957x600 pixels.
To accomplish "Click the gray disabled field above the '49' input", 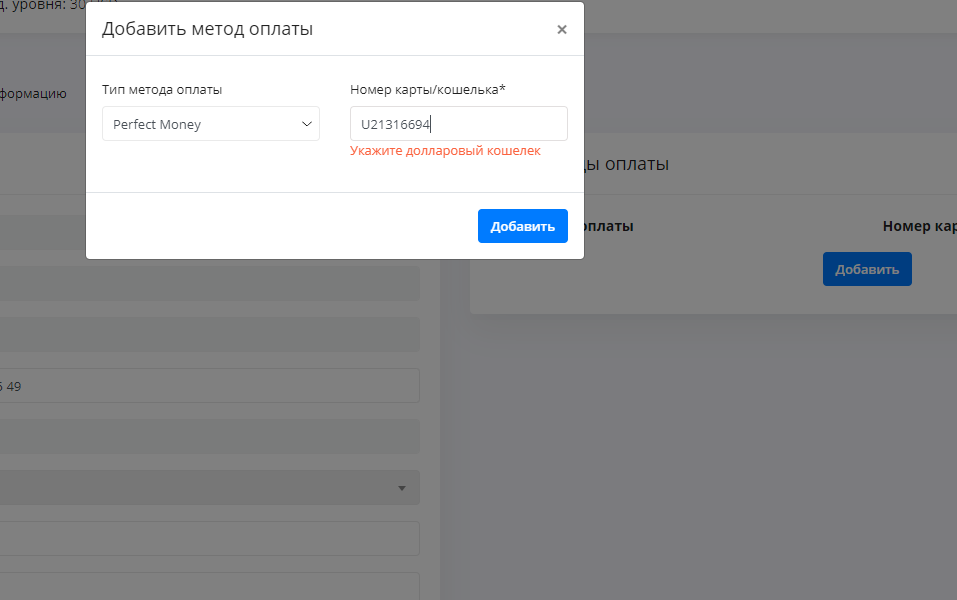I will click(210, 334).
